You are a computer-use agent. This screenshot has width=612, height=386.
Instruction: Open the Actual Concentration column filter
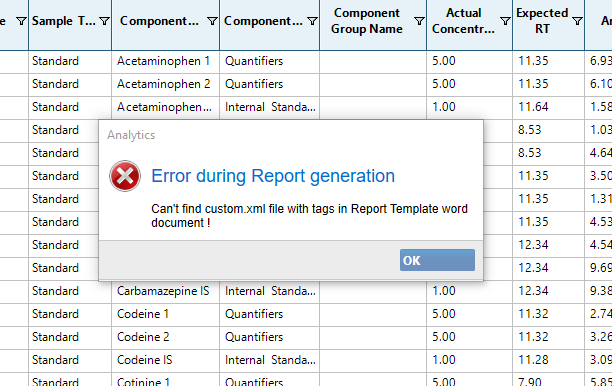click(x=505, y=21)
